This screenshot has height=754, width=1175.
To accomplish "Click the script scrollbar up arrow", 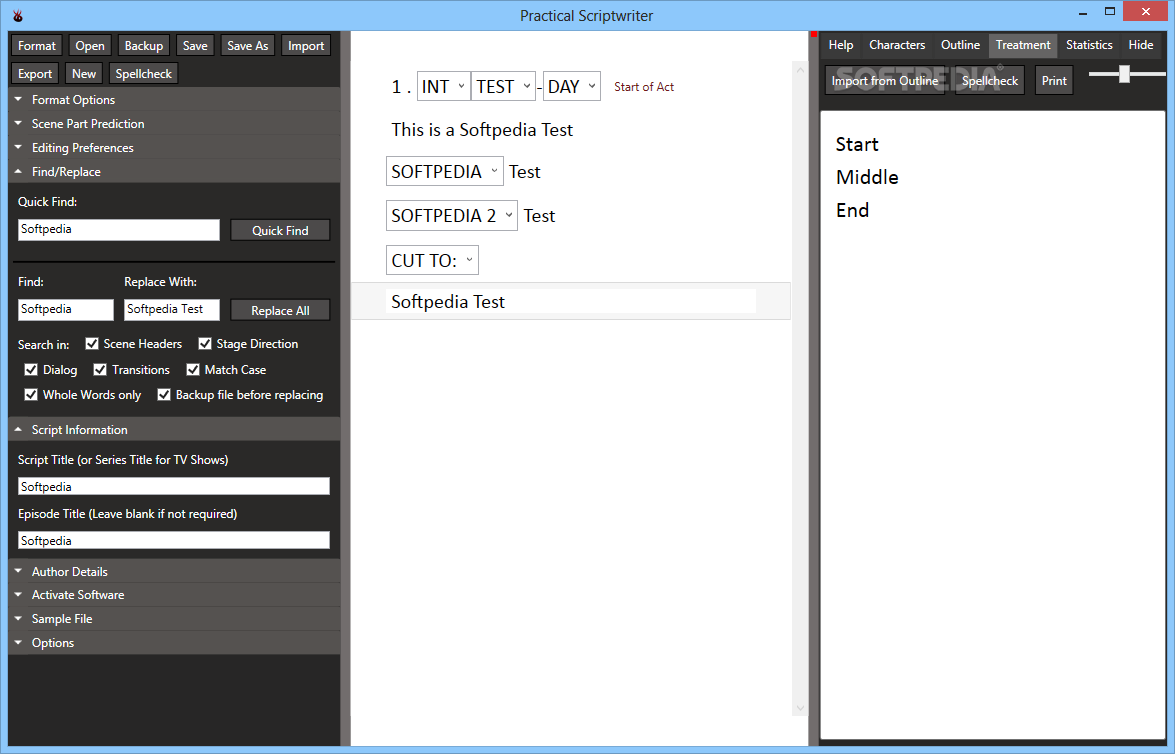I will (800, 70).
